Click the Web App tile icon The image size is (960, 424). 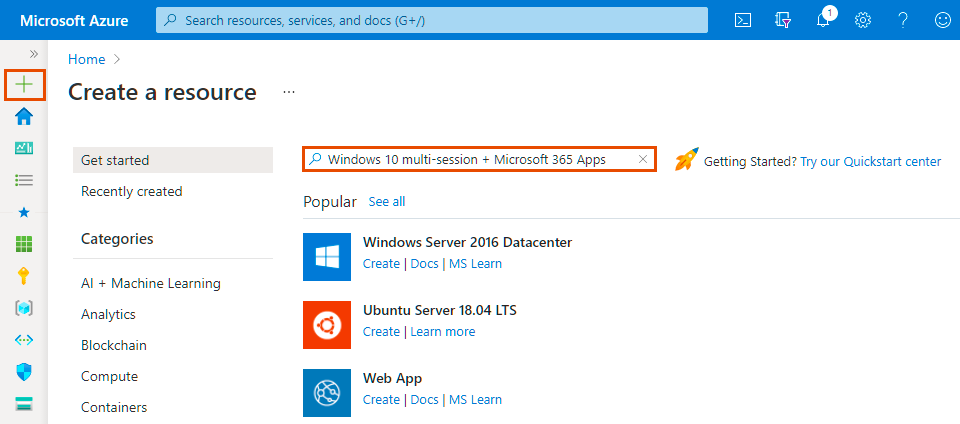pyautogui.click(x=327, y=393)
